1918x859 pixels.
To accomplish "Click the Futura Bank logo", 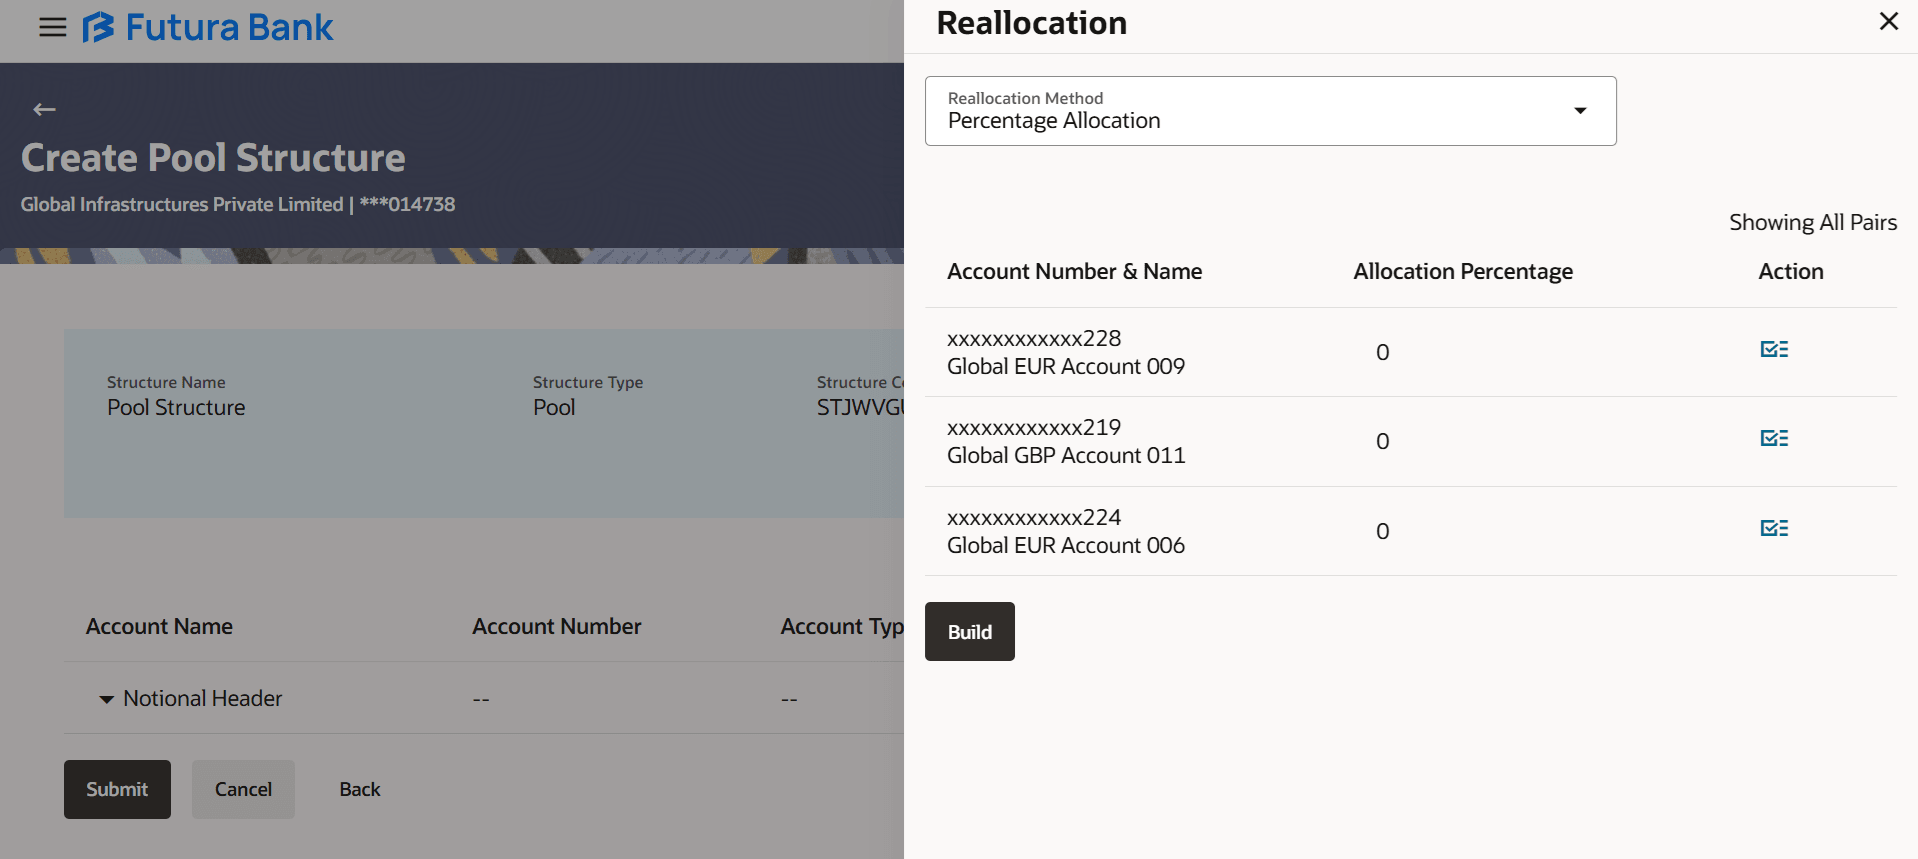I will (208, 27).
